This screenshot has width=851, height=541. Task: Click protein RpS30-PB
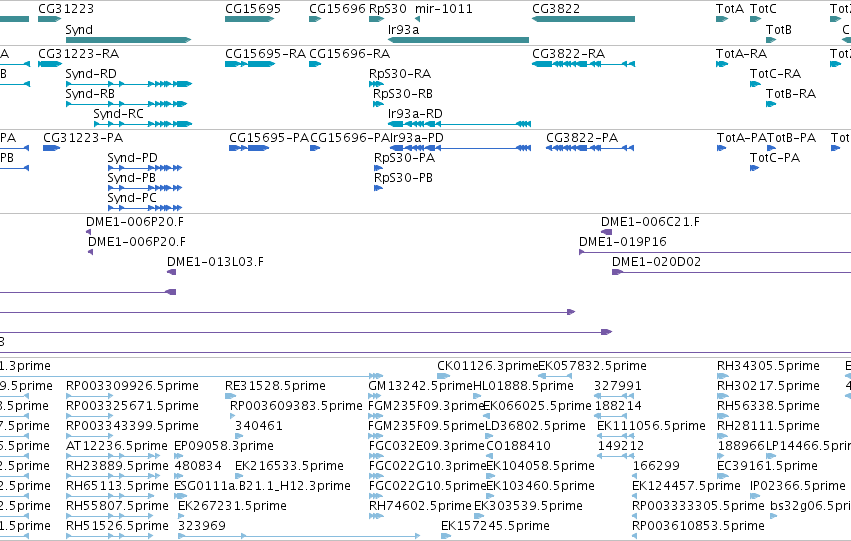click(x=403, y=178)
